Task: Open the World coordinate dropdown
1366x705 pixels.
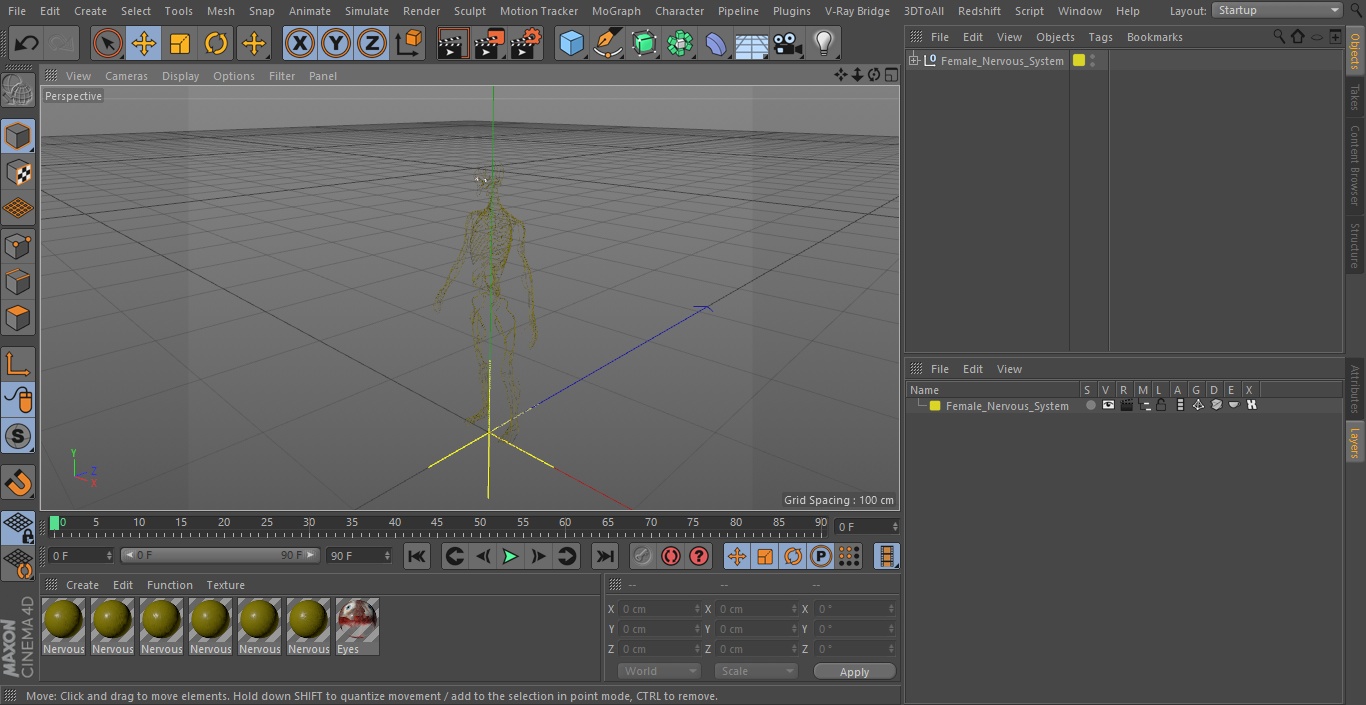Action: [x=659, y=671]
